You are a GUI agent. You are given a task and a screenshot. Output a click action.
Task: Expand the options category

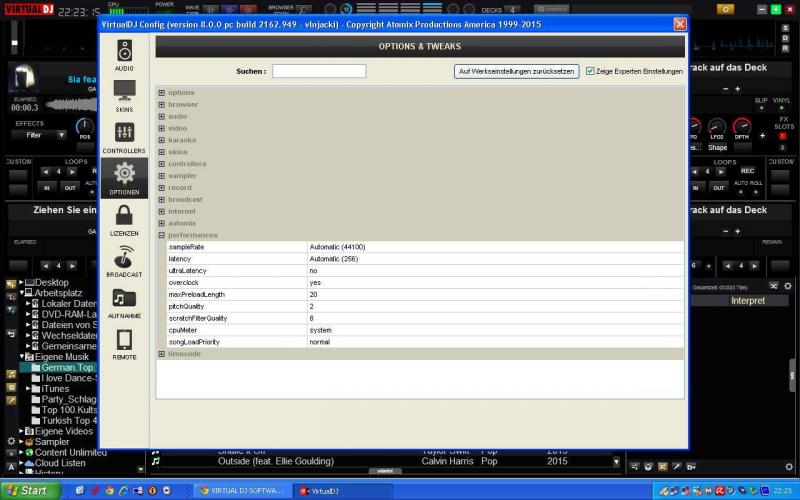pos(162,93)
